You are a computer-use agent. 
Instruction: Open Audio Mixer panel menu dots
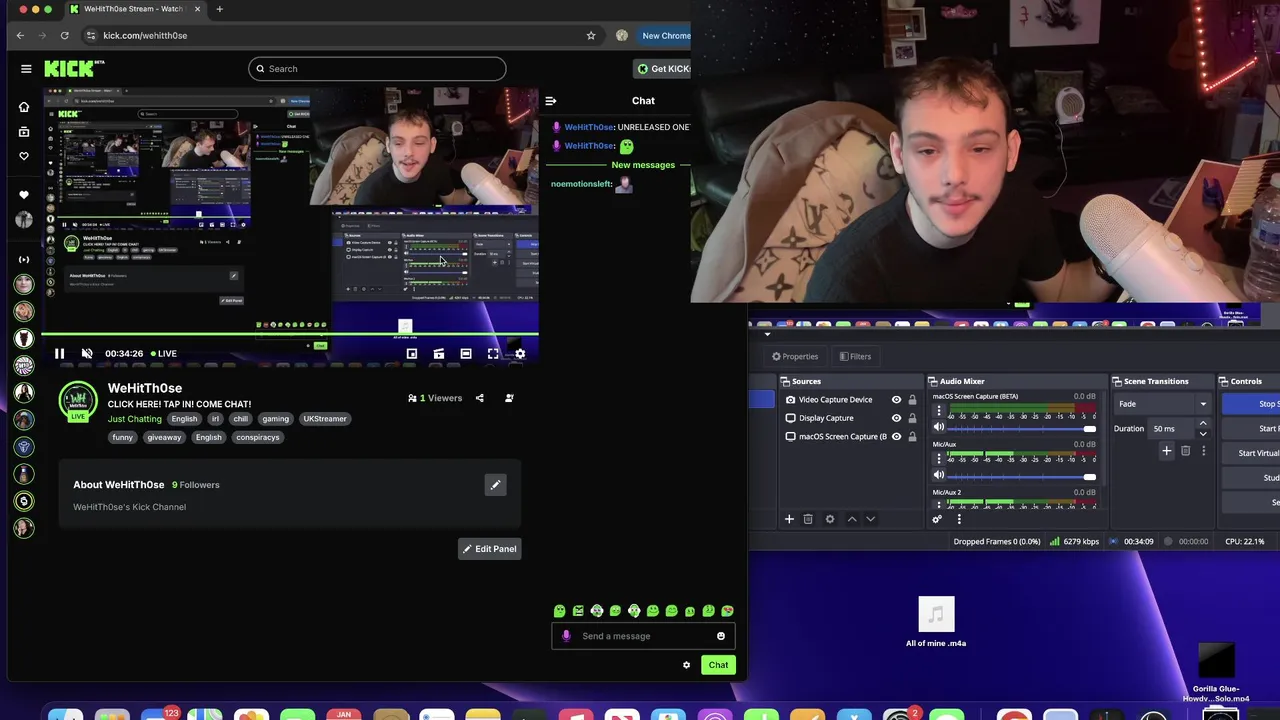pyautogui.click(x=958, y=519)
